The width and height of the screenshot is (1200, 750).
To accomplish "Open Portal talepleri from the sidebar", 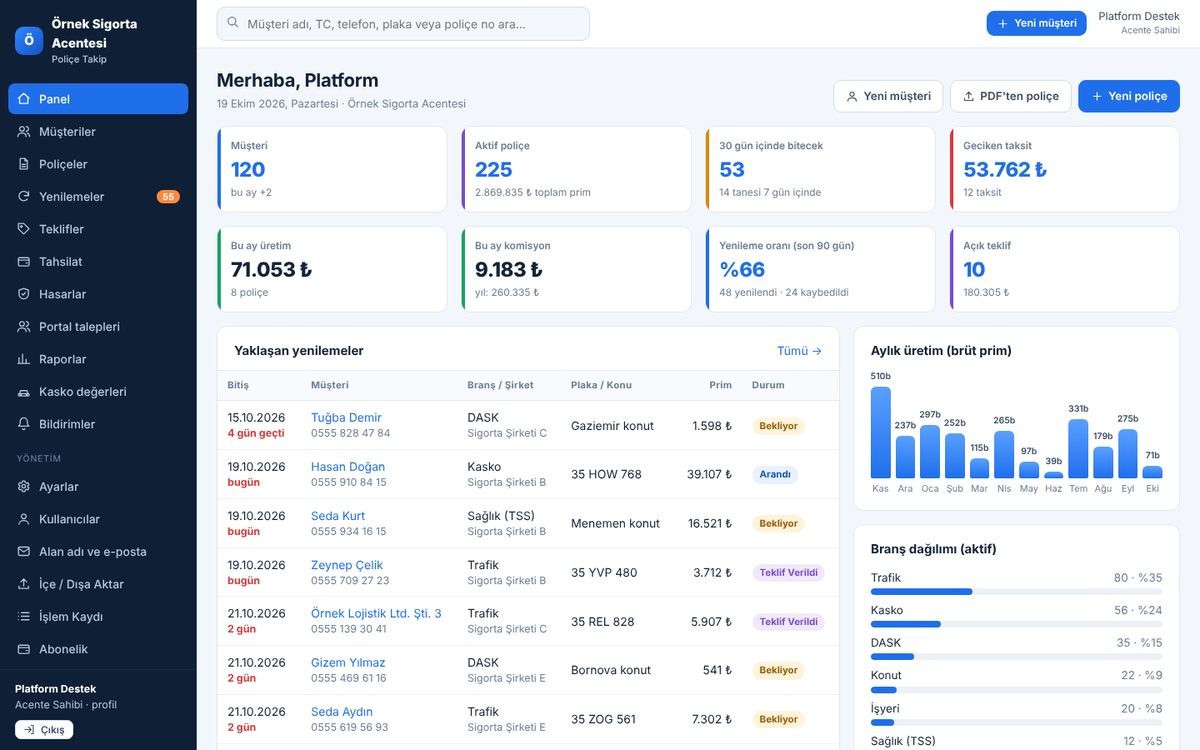I will [x=98, y=327].
